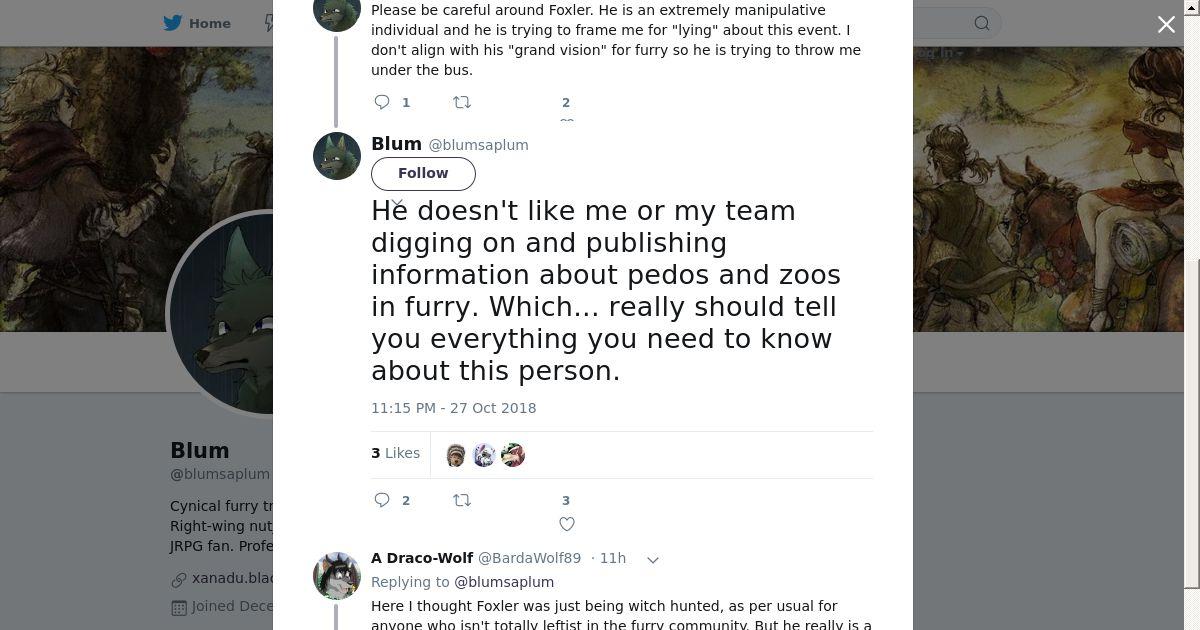The width and height of the screenshot is (1200, 630).
Task: Open the third liker's avatar
Action: [x=513, y=455]
